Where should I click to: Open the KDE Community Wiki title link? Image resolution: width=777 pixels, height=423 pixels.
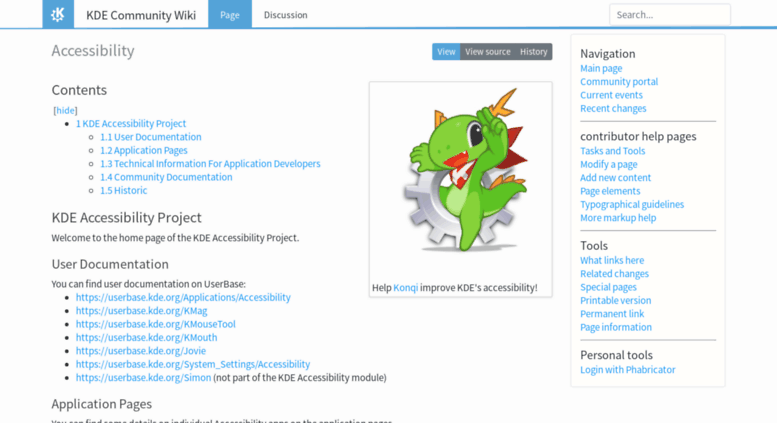point(141,15)
